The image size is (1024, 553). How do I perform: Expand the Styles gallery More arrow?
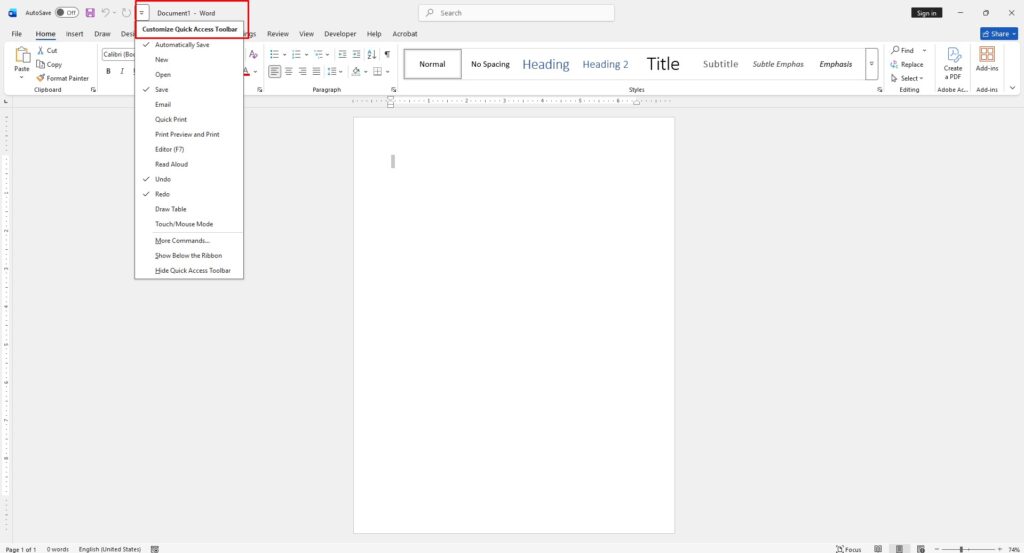(x=871, y=64)
